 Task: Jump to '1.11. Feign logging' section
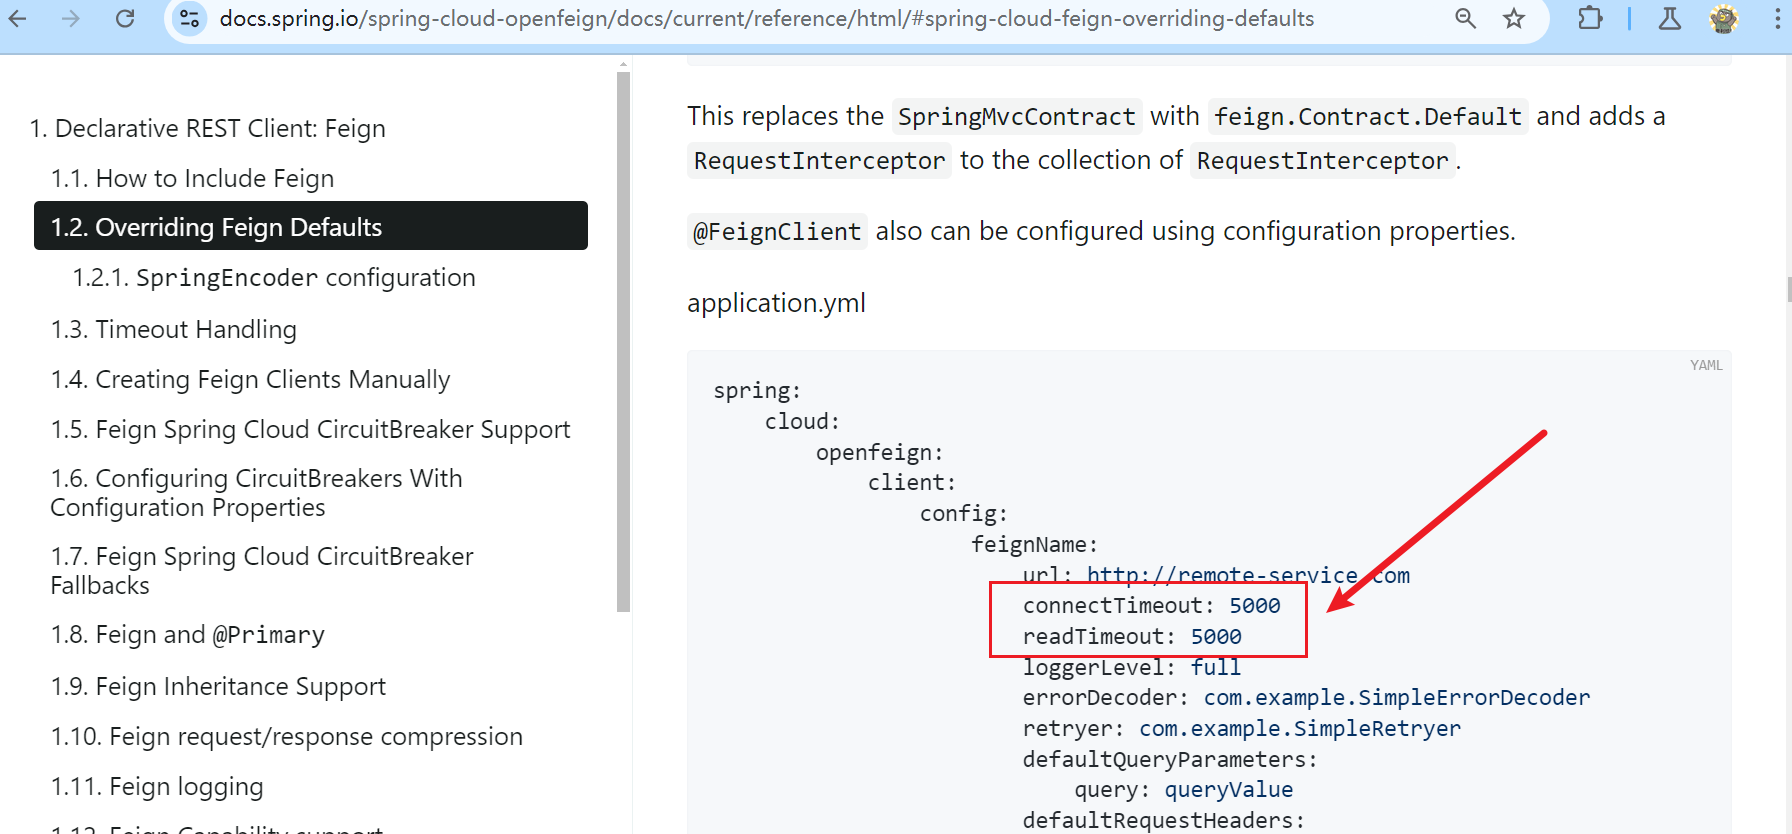pos(157,786)
